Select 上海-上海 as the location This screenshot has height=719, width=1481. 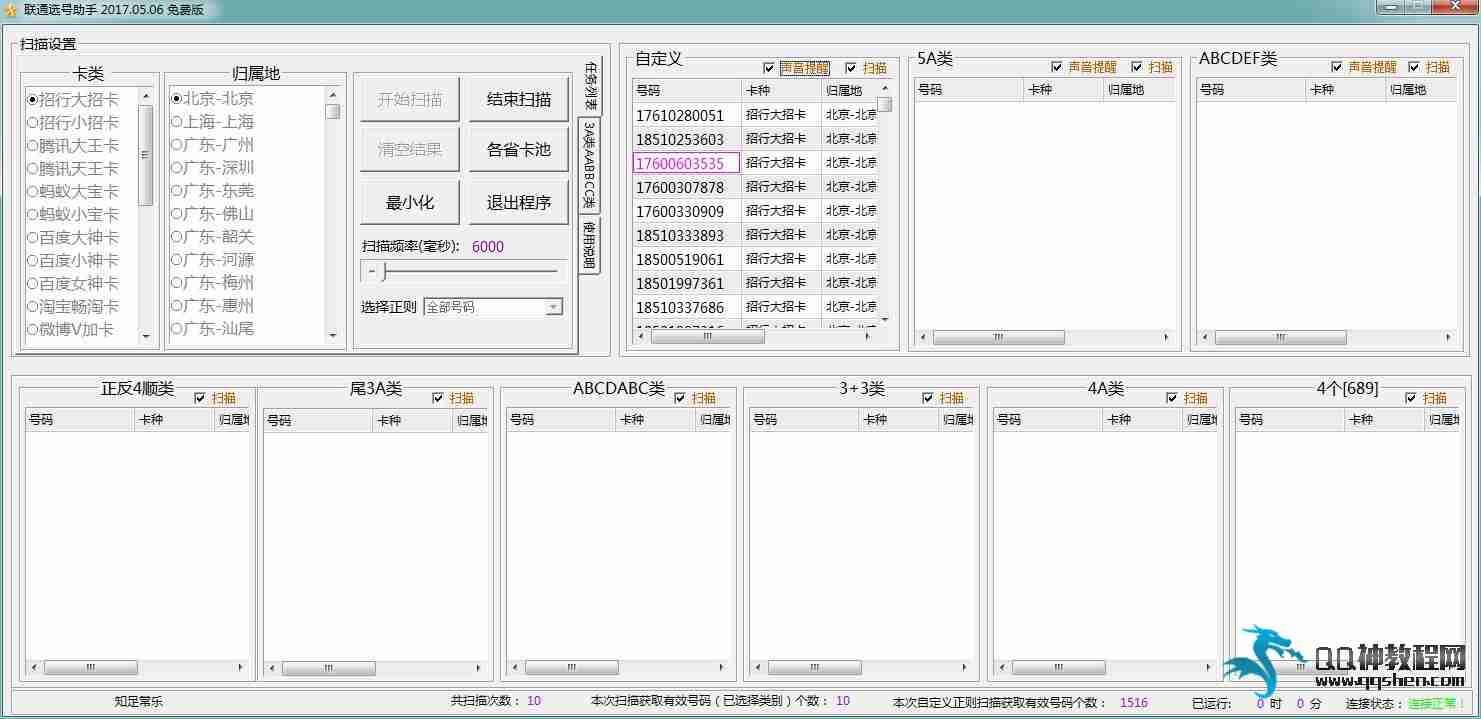(x=212, y=122)
